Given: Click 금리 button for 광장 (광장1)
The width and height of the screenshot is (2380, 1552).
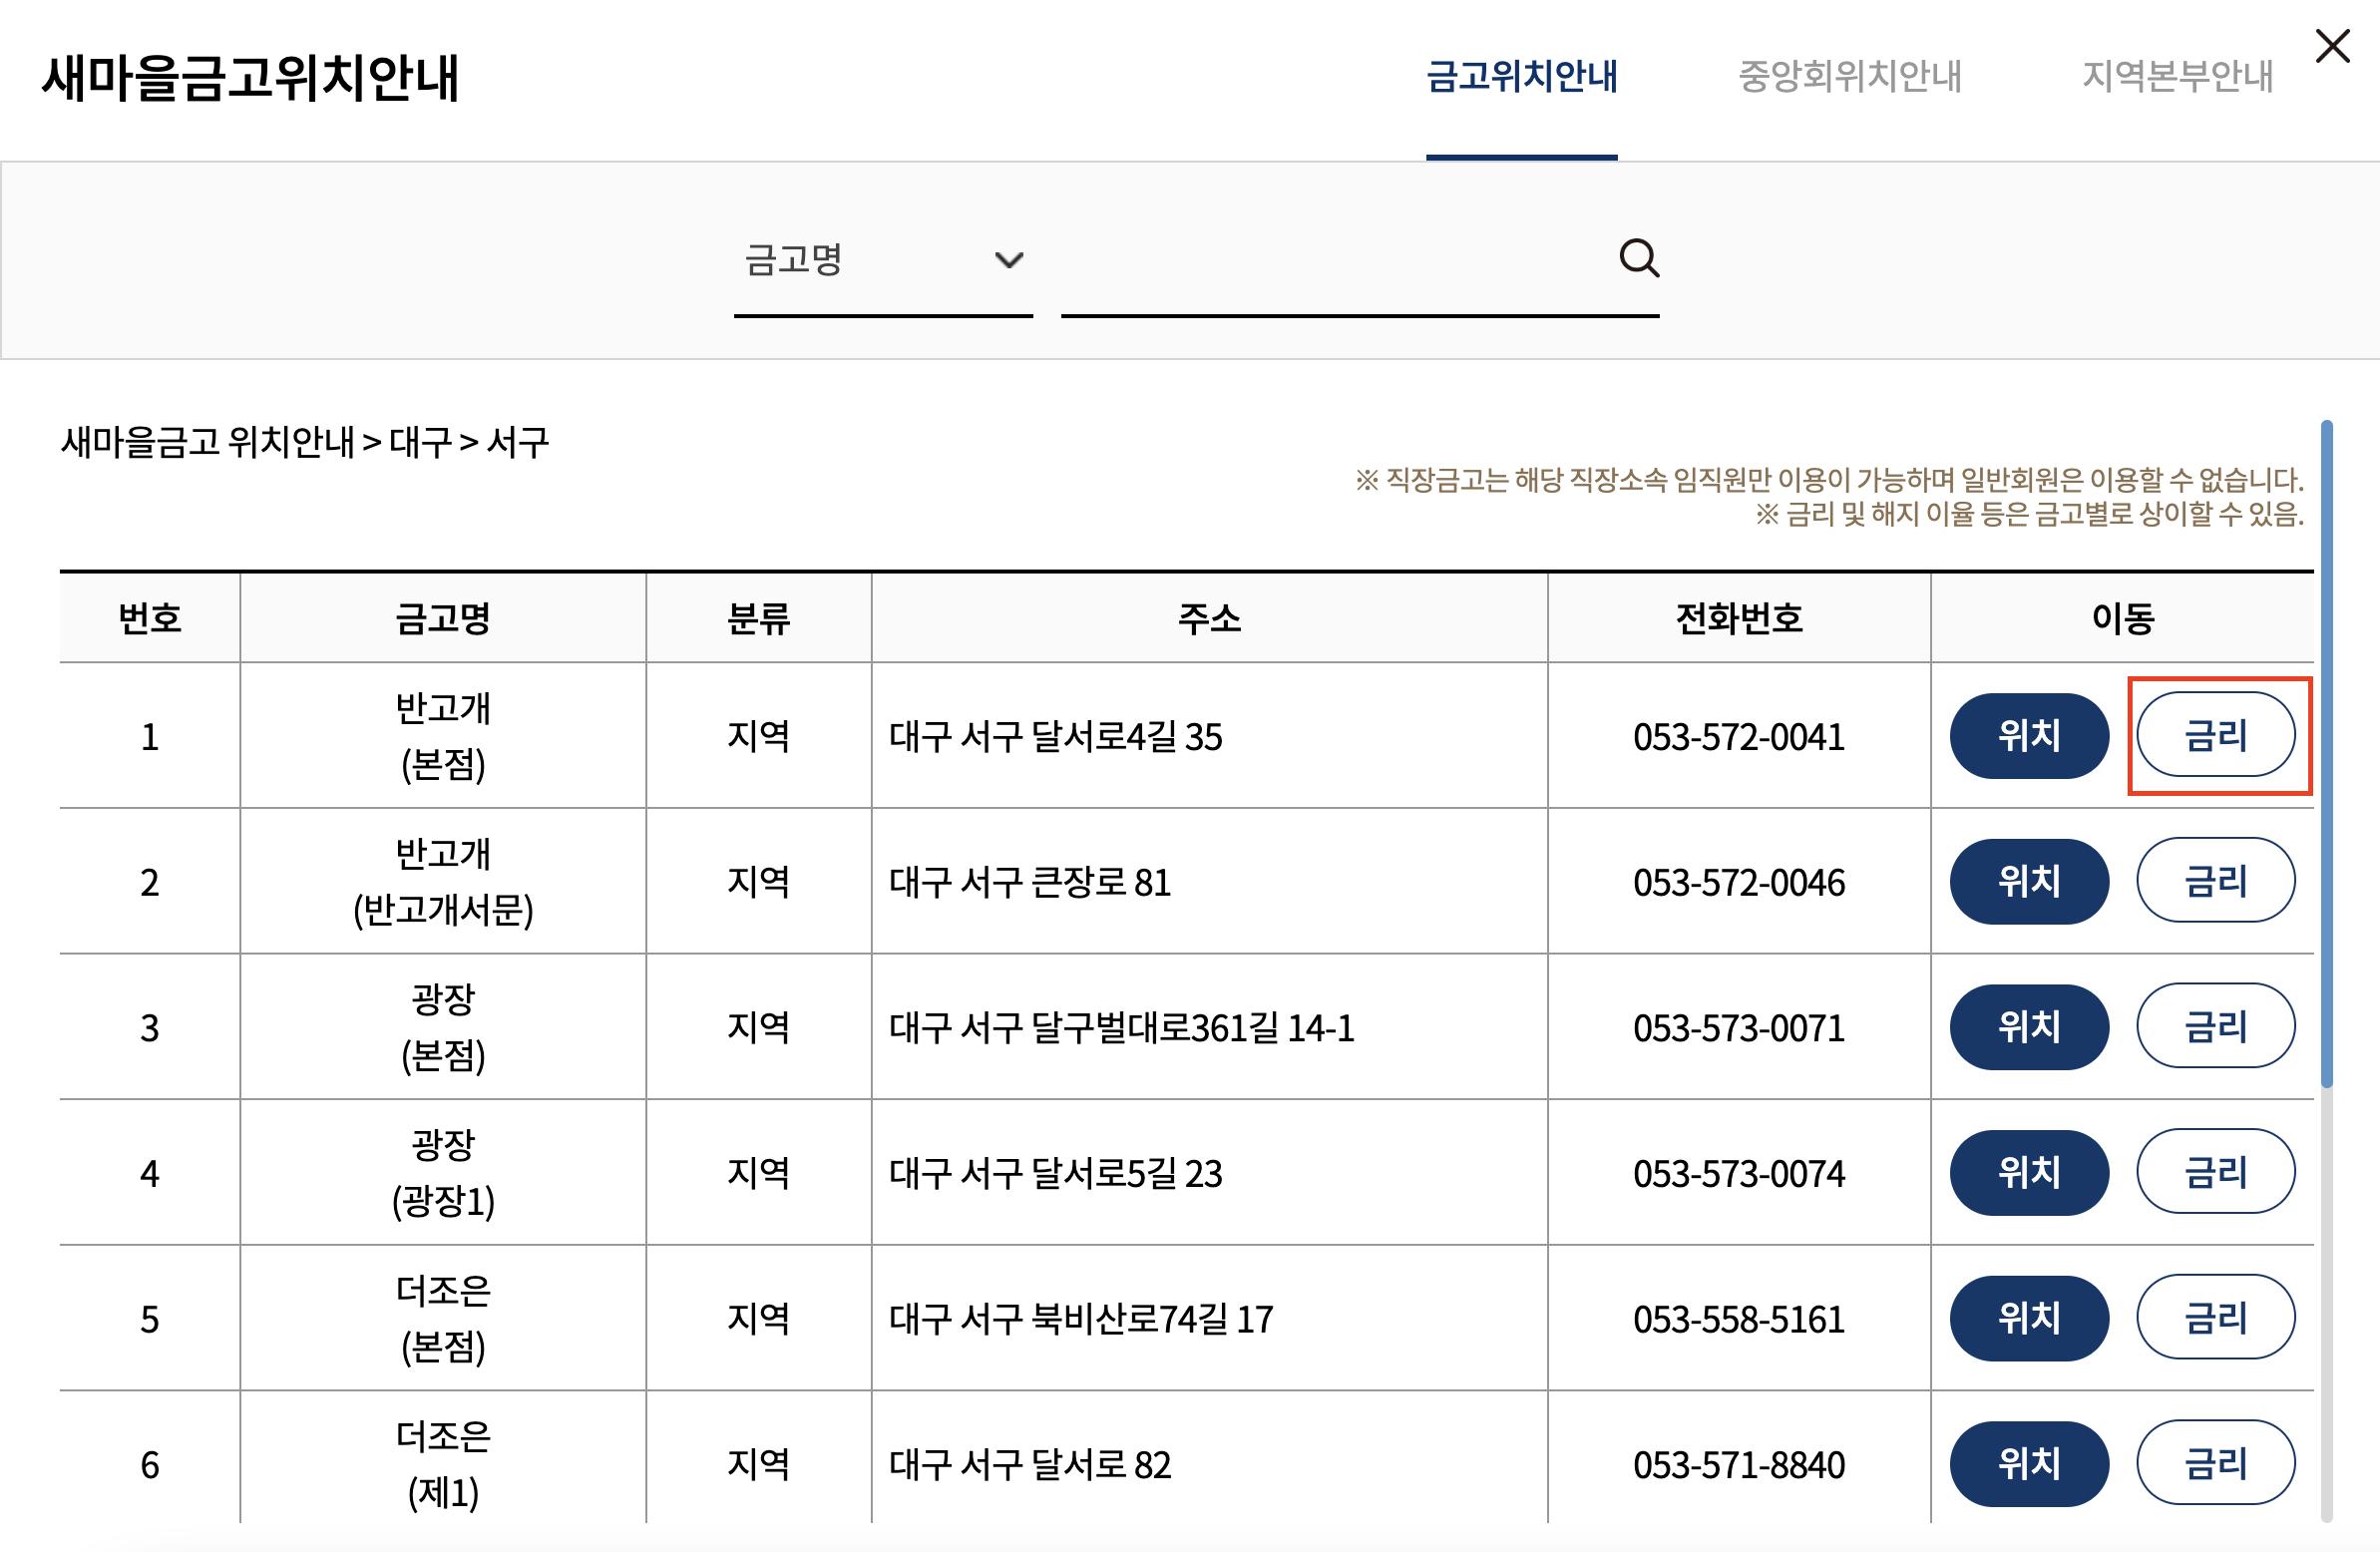Looking at the screenshot, I should [x=2216, y=1173].
